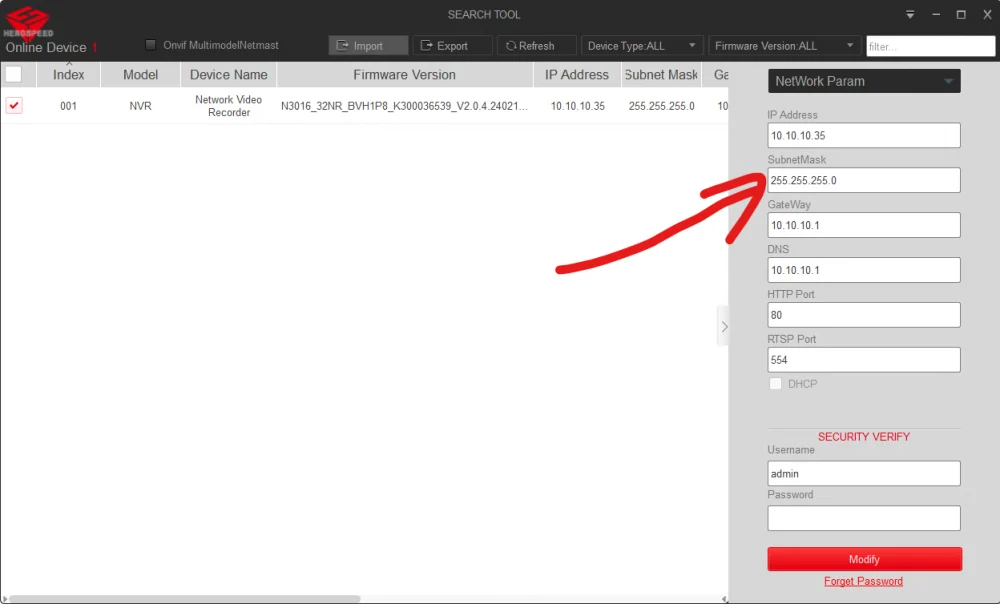Focus the filter search box

pyautogui.click(x=930, y=46)
